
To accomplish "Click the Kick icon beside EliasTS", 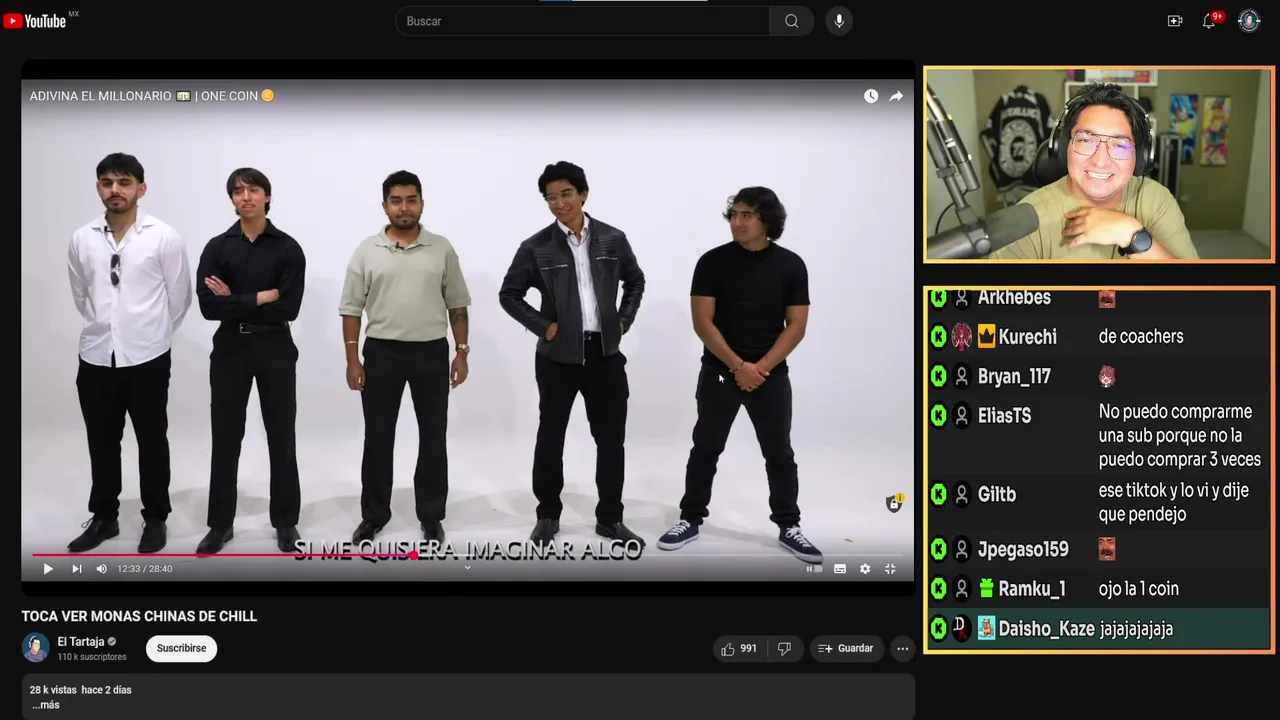I will point(938,415).
